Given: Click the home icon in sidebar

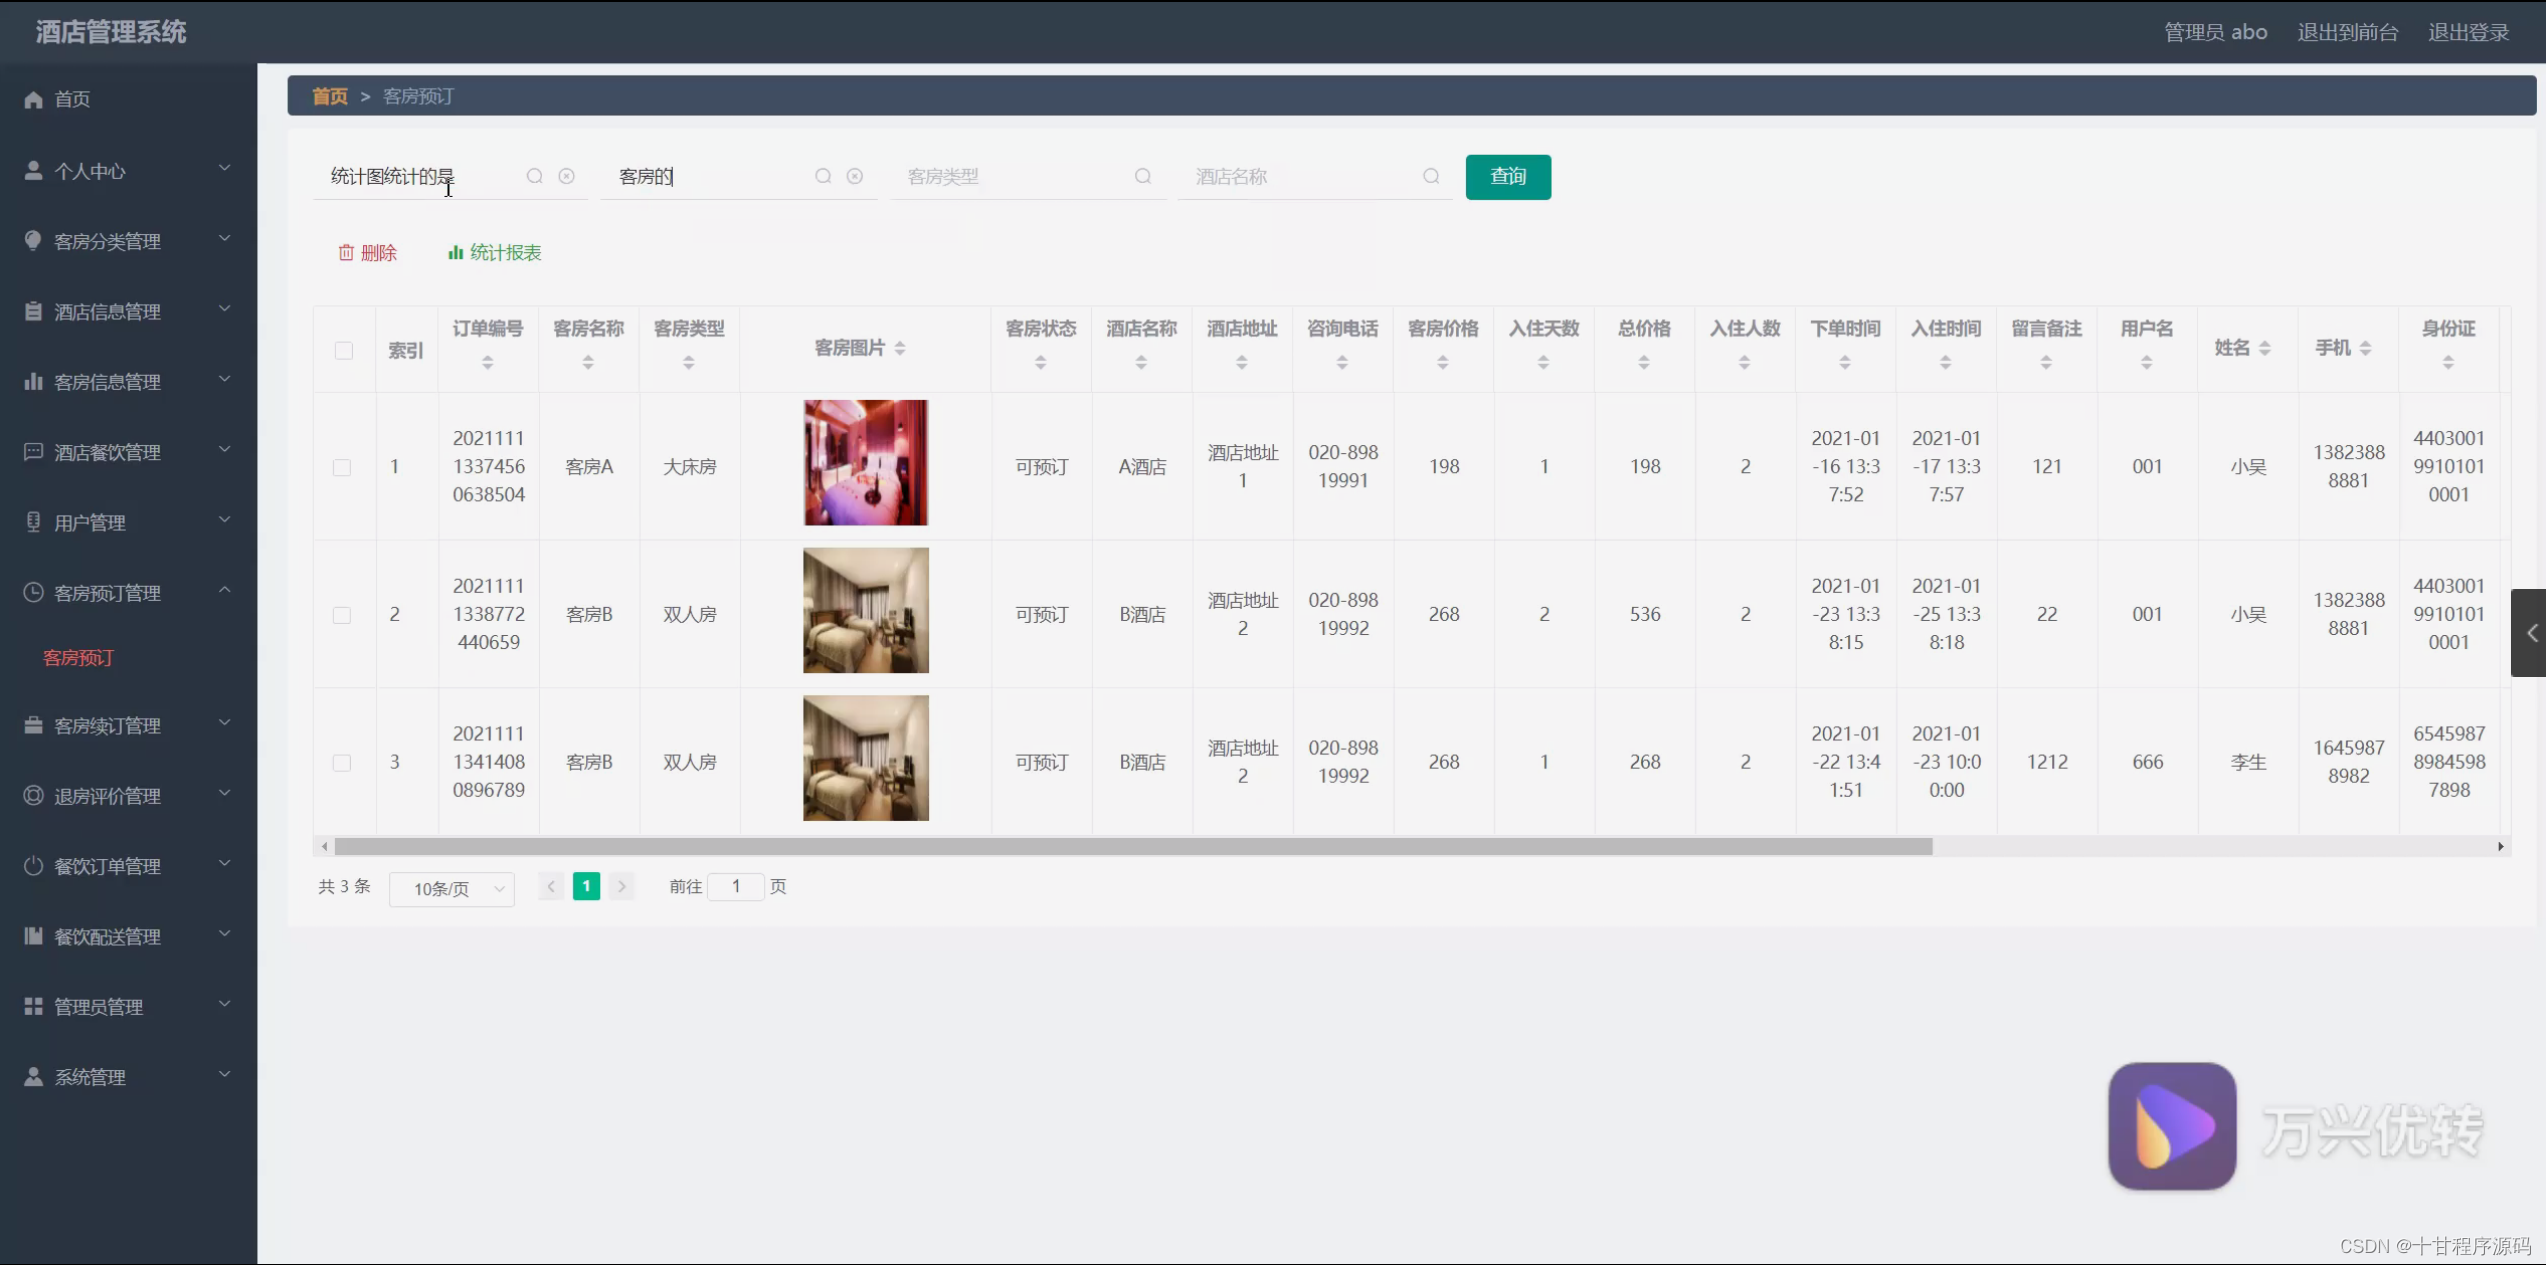Looking at the screenshot, I should (x=33, y=99).
